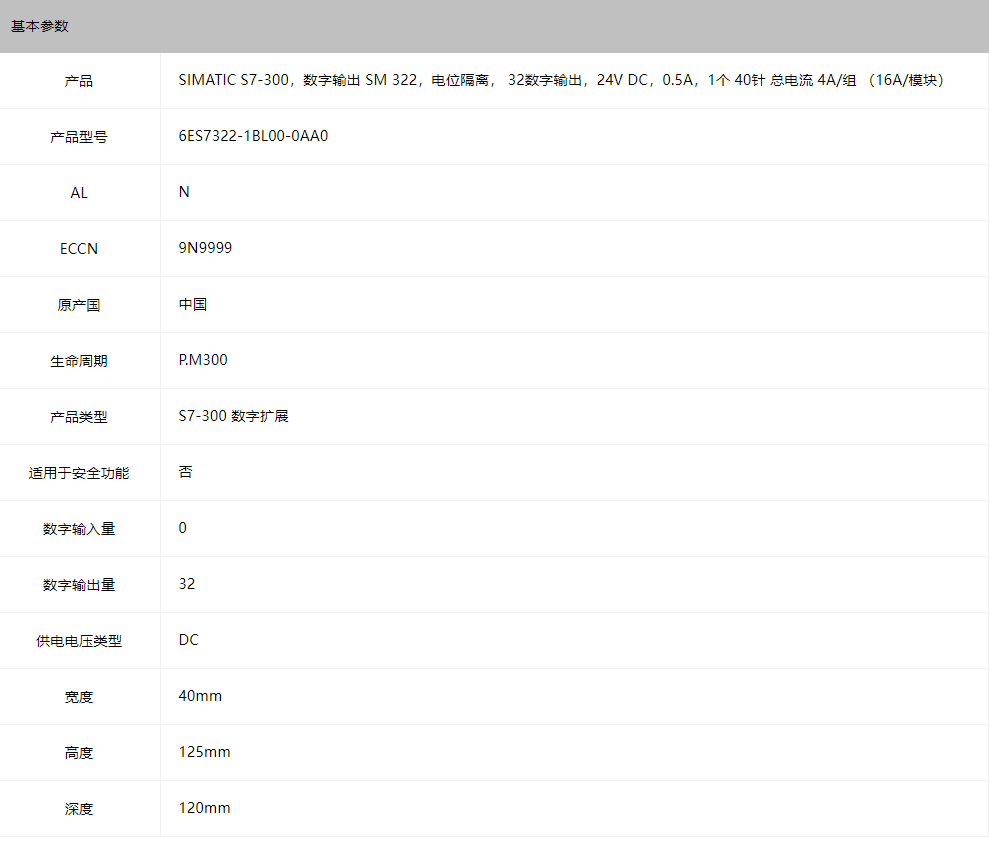Select the AL value N
Viewport: 989px width, 841px height.
pos(184,192)
